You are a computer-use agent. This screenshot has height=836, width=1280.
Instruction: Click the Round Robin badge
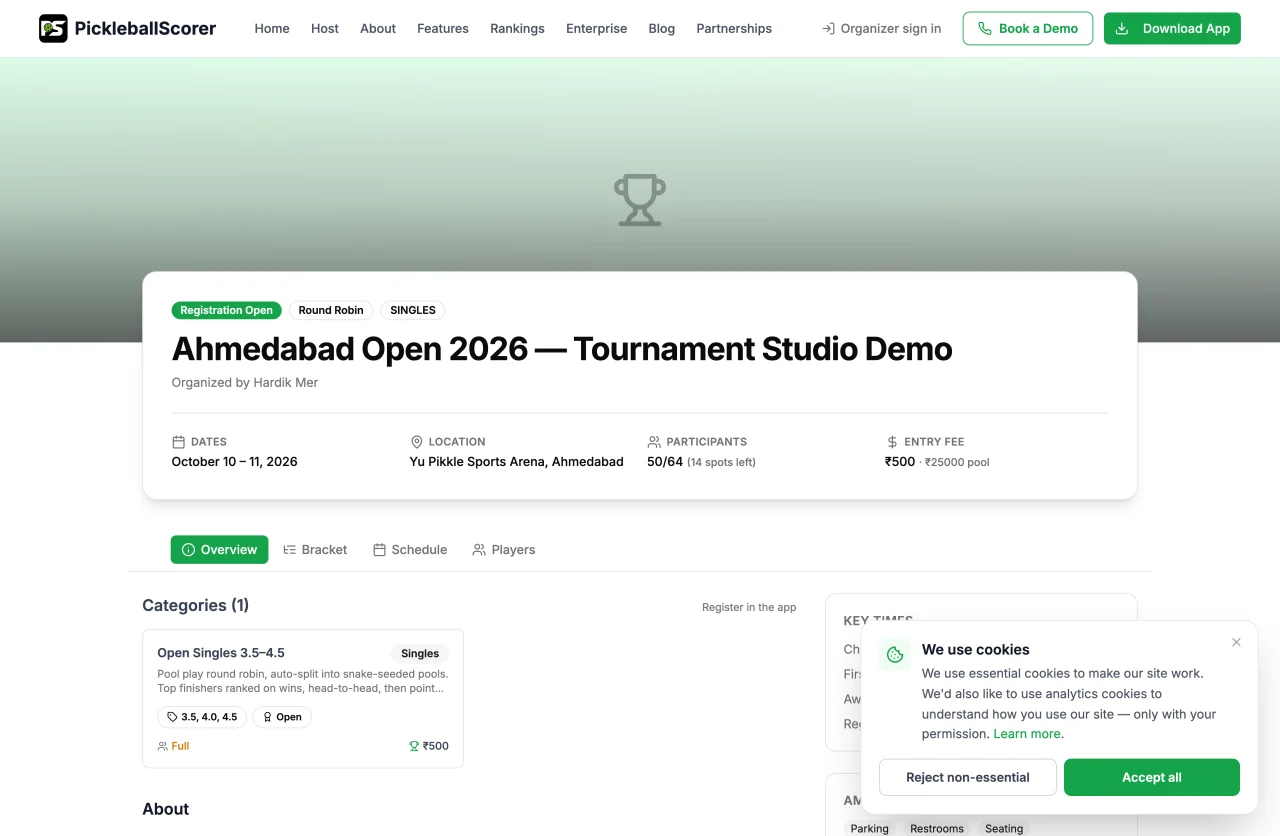(x=331, y=310)
